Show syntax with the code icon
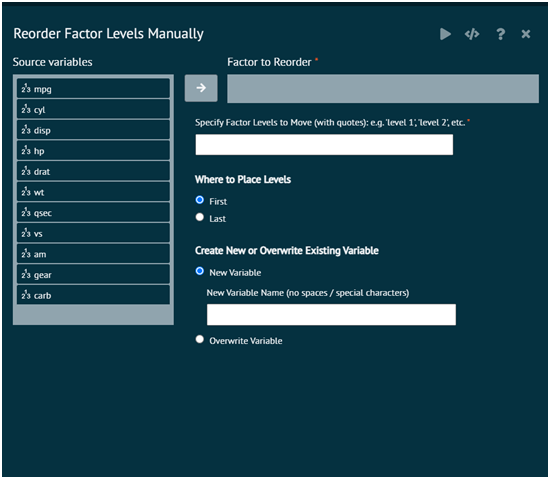550x479 pixels. pos(472,34)
